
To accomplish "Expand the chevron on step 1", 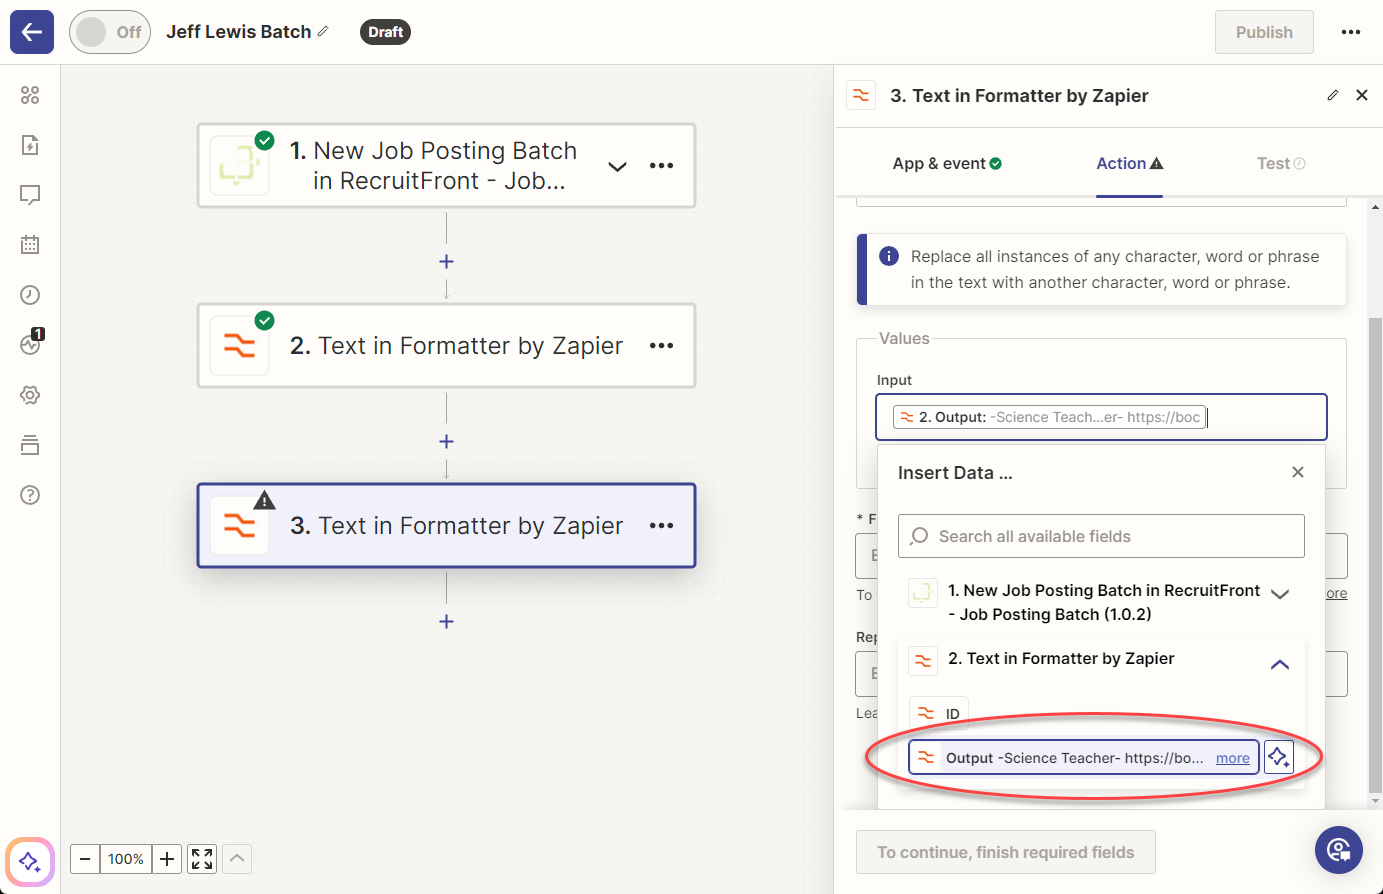I will pos(618,166).
